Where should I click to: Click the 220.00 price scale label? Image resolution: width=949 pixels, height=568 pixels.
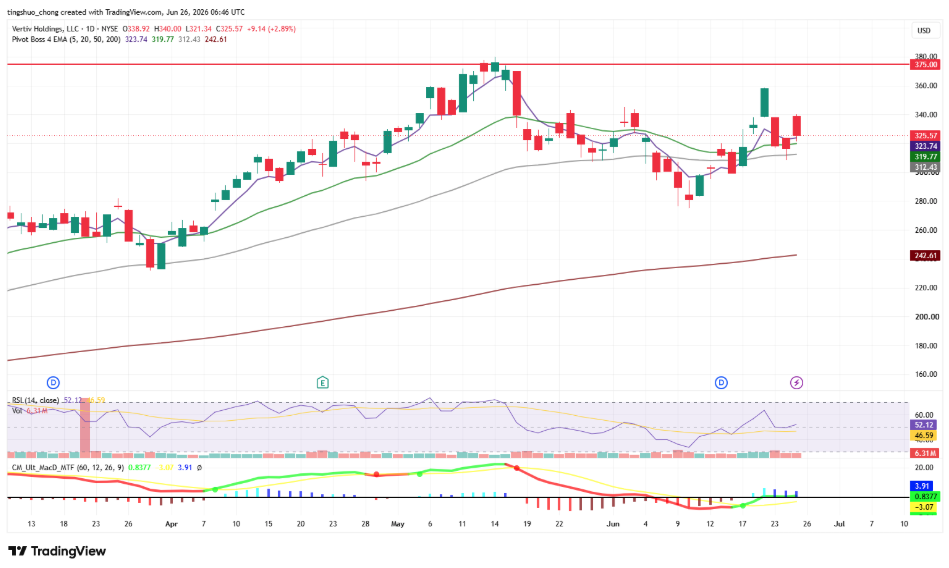pyautogui.click(x=926, y=288)
